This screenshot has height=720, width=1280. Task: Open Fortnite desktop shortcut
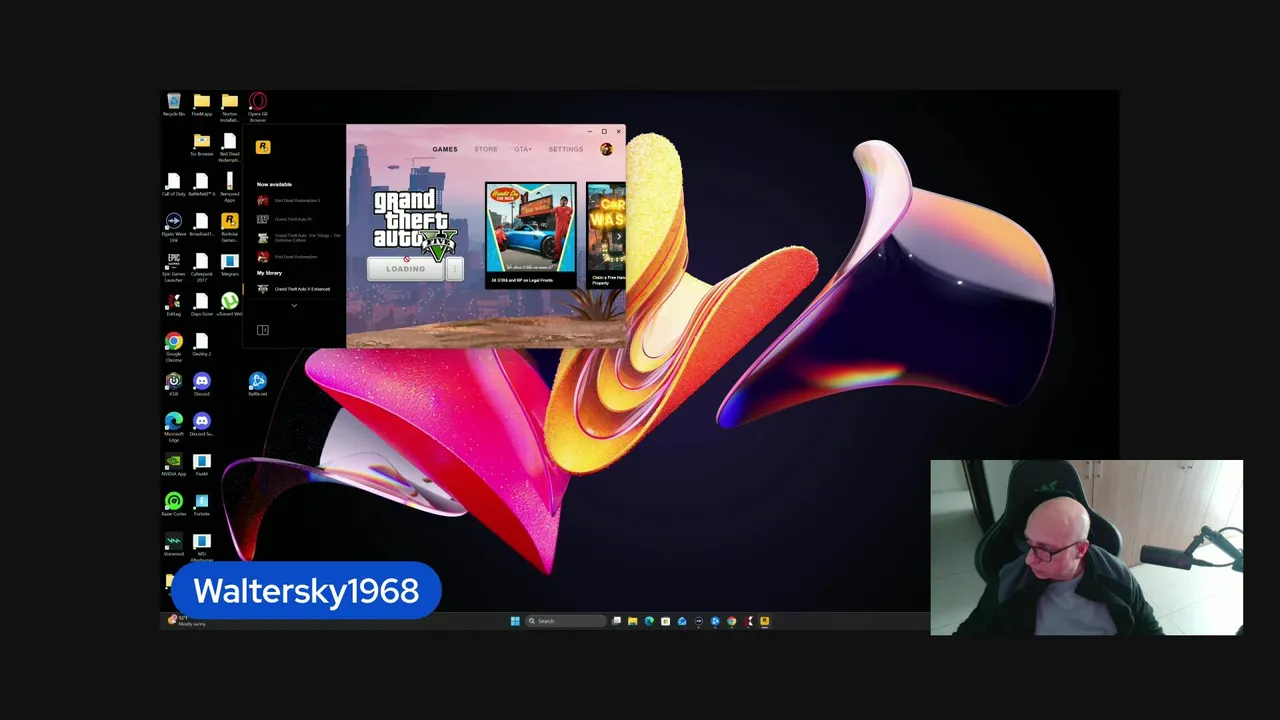point(202,505)
